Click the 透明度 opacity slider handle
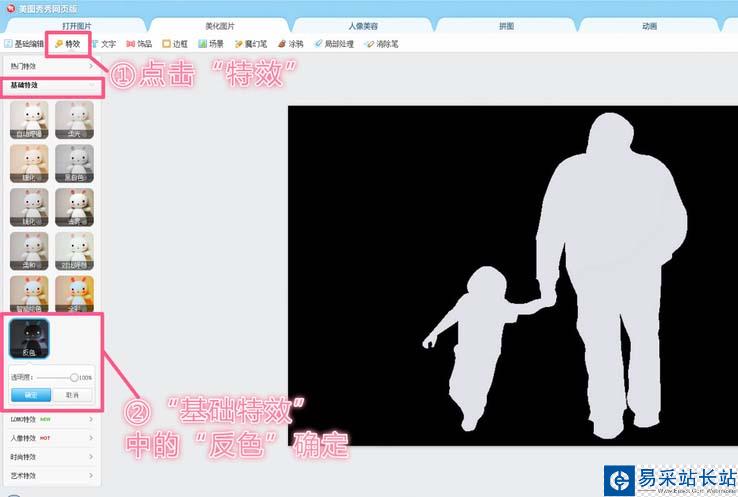 (x=74, y=377)
